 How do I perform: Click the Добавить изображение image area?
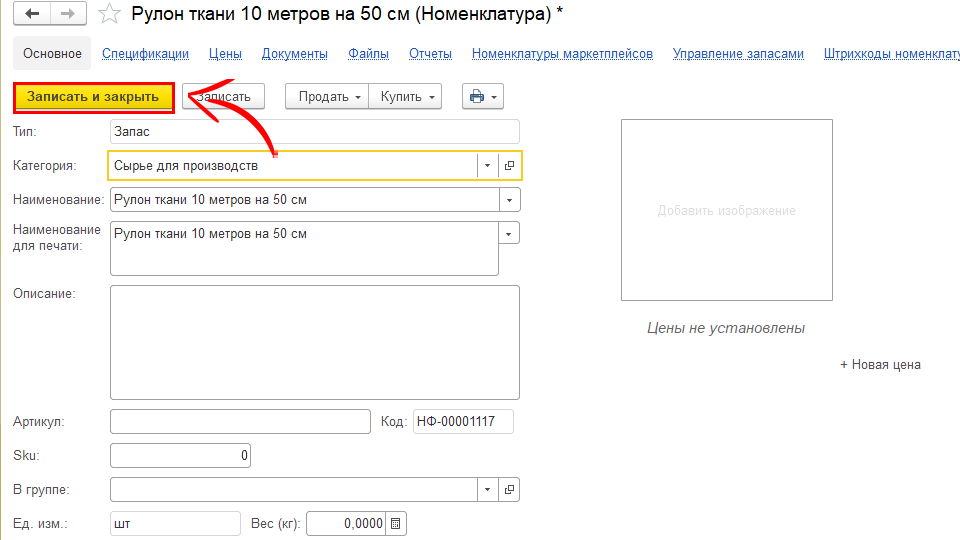click(x=726, y=210)
